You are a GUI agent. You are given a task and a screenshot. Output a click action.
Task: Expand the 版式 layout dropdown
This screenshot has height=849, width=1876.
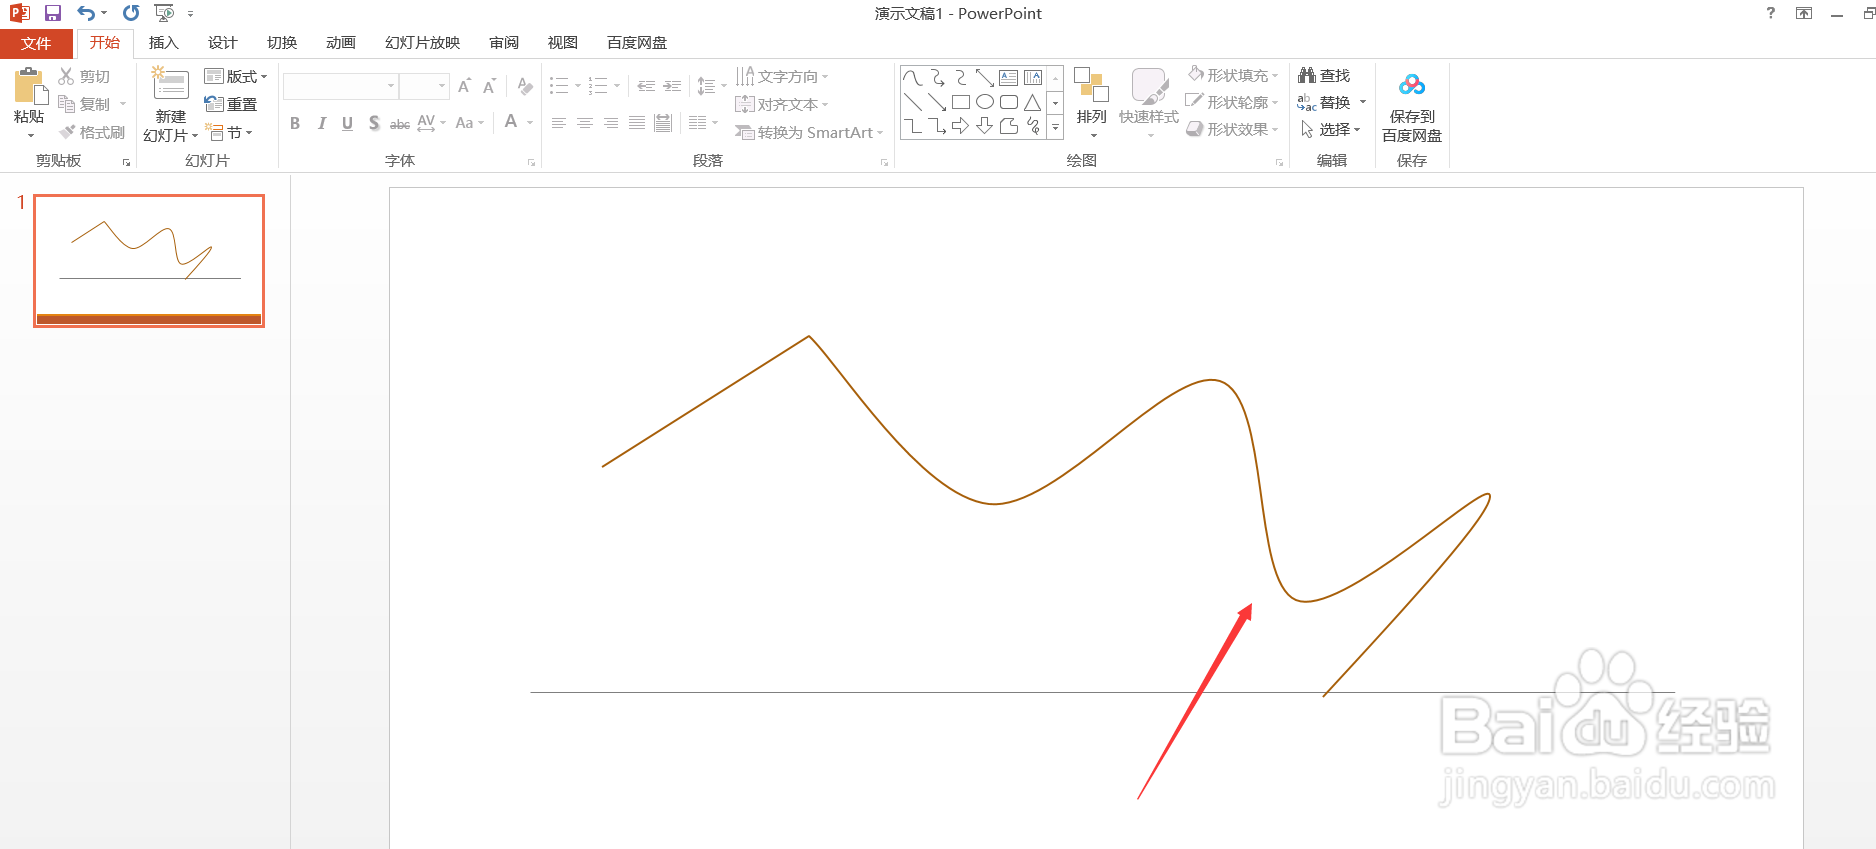pyautogui.click(x=236, y=76)
